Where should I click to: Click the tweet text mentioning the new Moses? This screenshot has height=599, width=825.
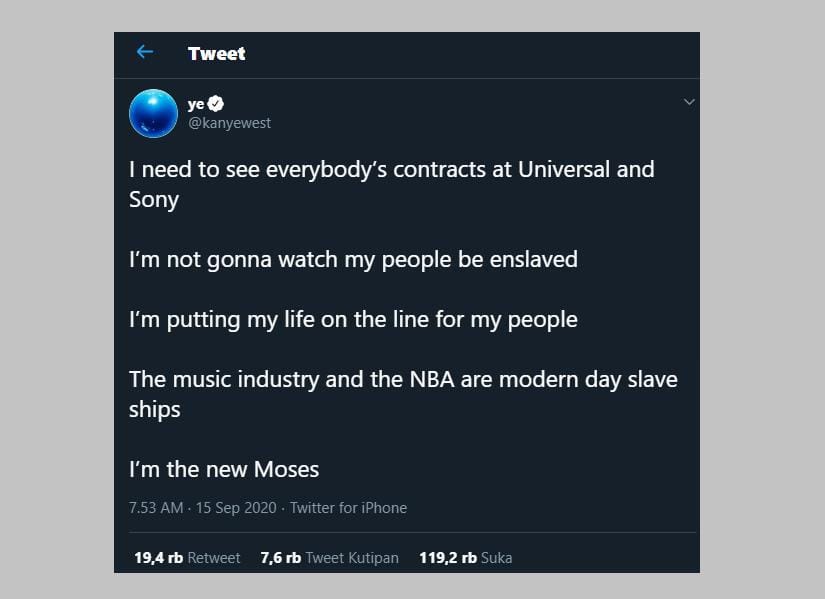tap(223, 469)
